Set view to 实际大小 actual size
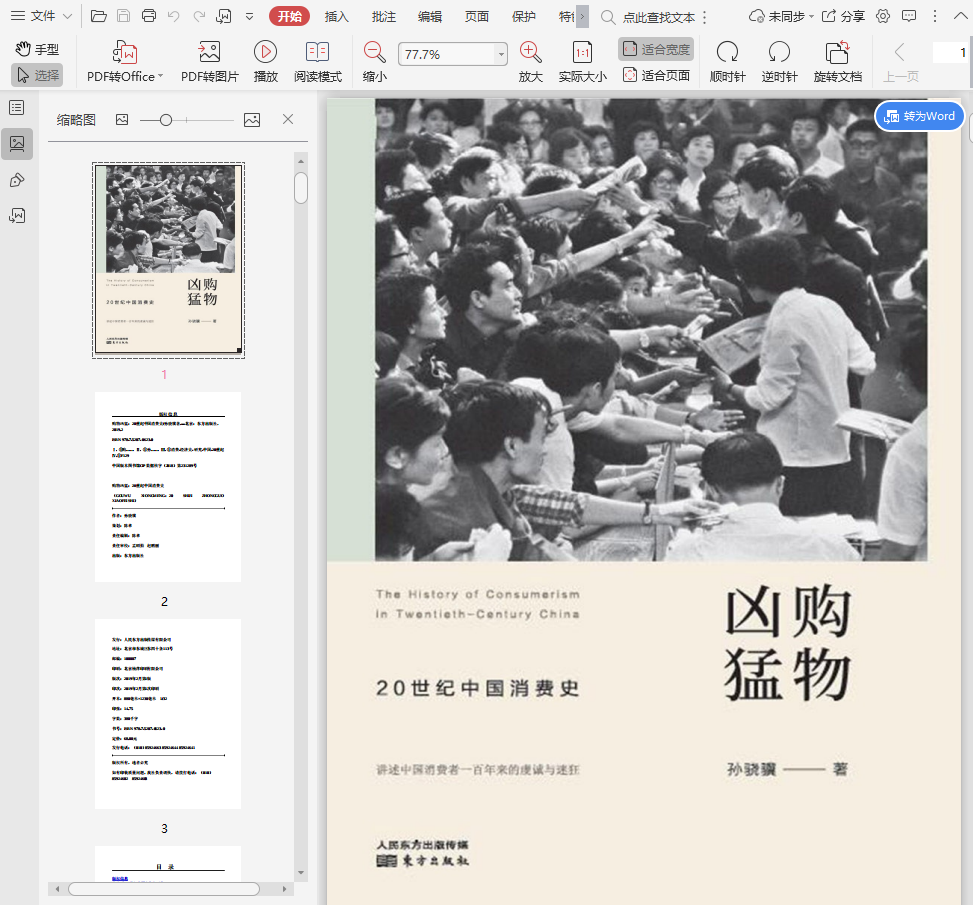The image size is (973, 905). (x=583, y=61)
